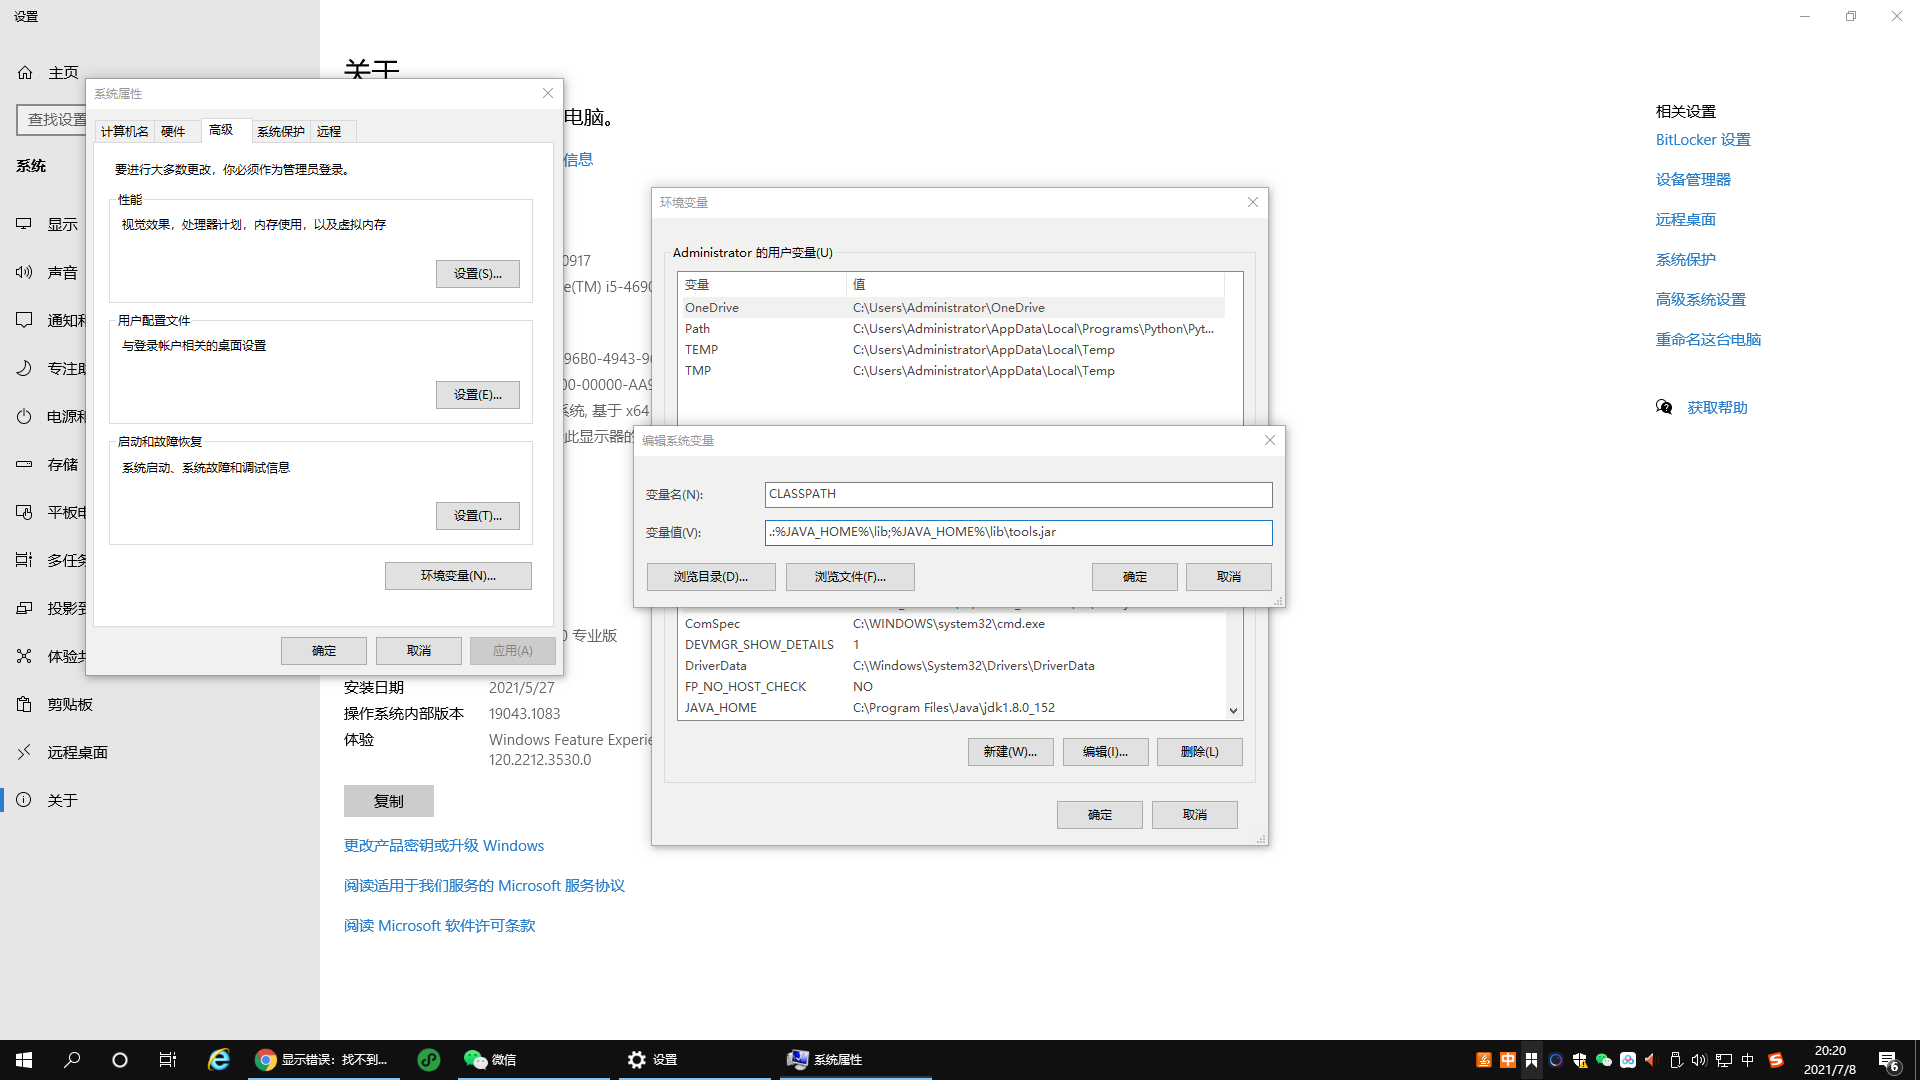Open the BitLocker 设置 link
The height and width of the screenshot is (1080, 1920).
[1702, 140]
